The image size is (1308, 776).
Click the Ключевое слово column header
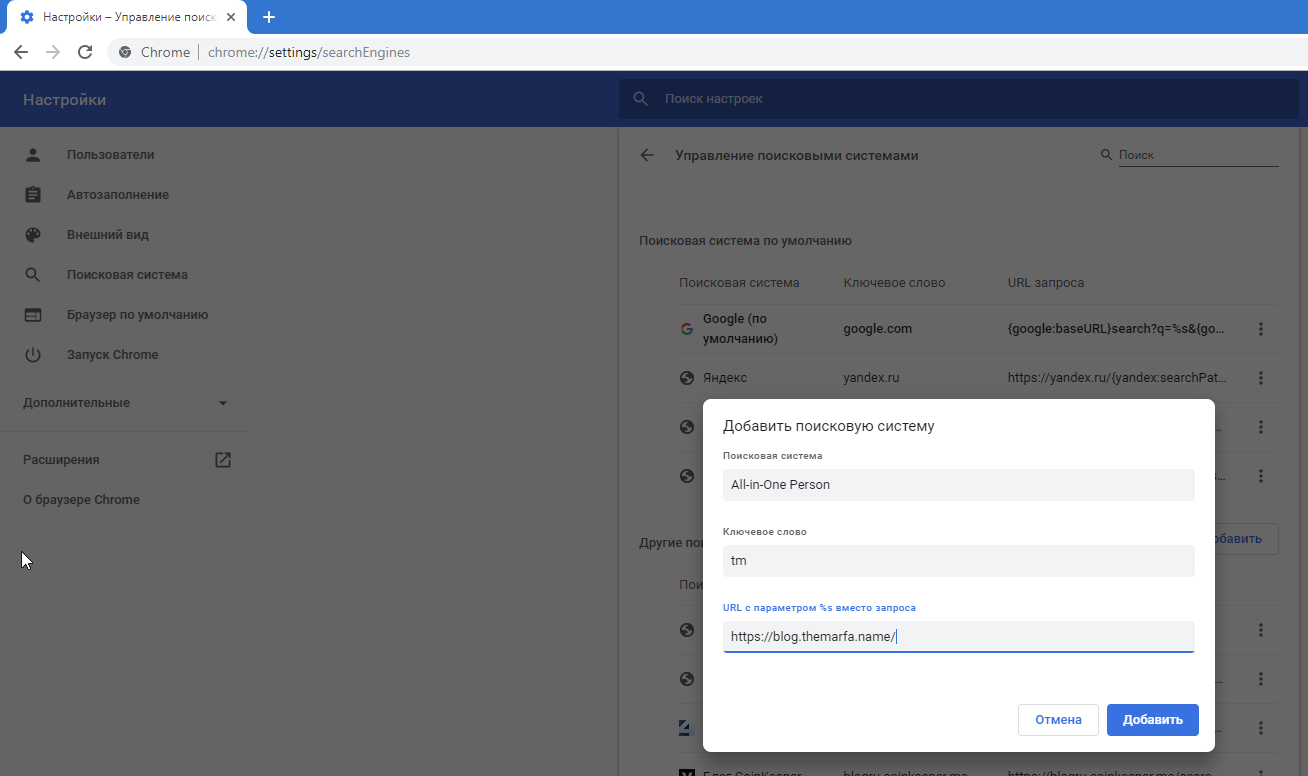pyautogui.click(x=894, y=283)
